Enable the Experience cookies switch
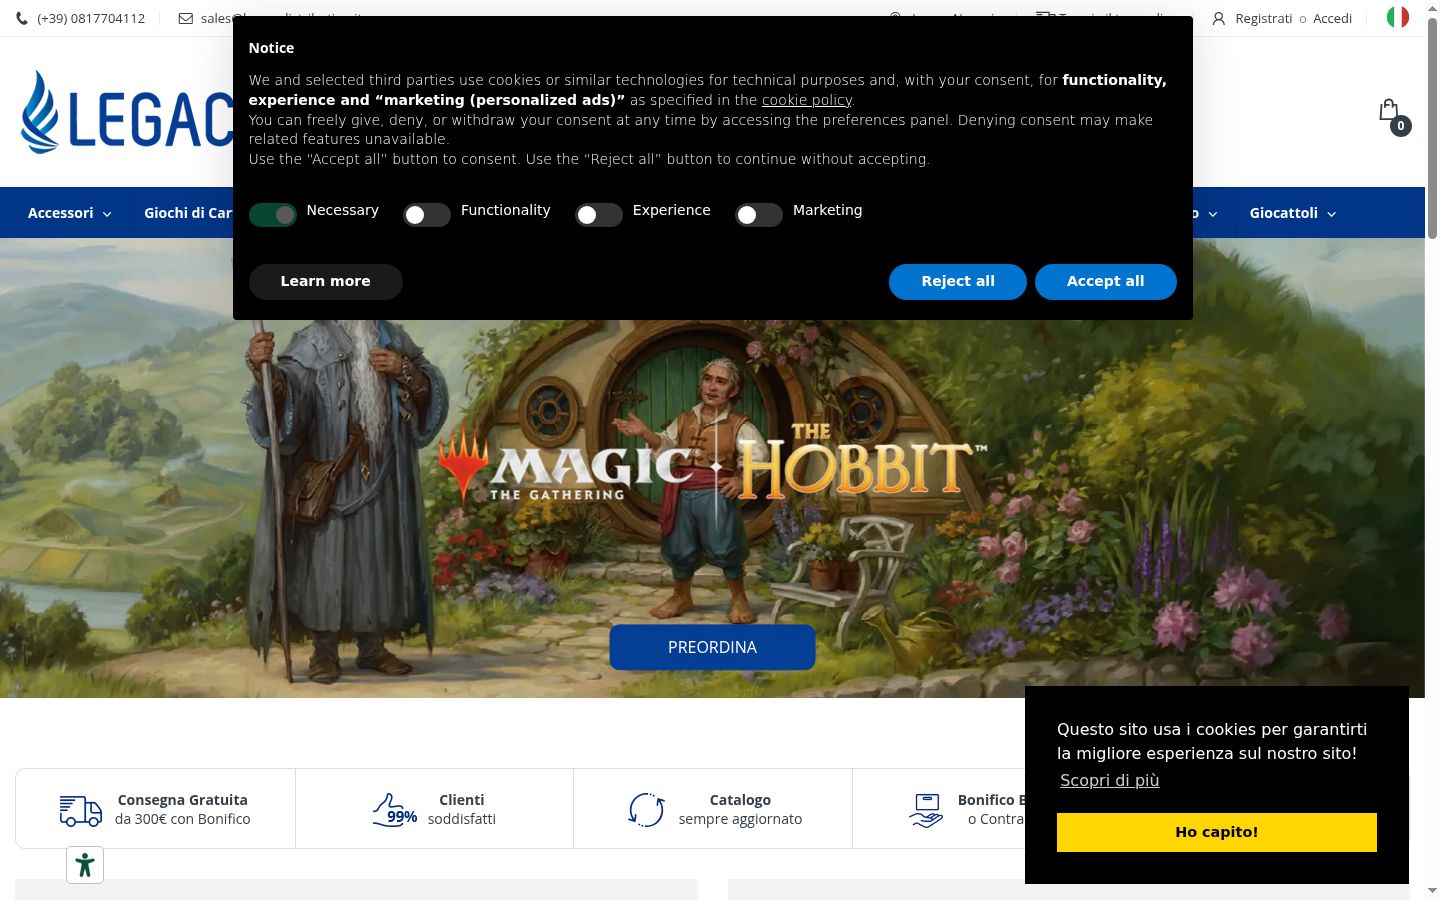Viewport: 1440px width, 900px height. click(599, 215)
